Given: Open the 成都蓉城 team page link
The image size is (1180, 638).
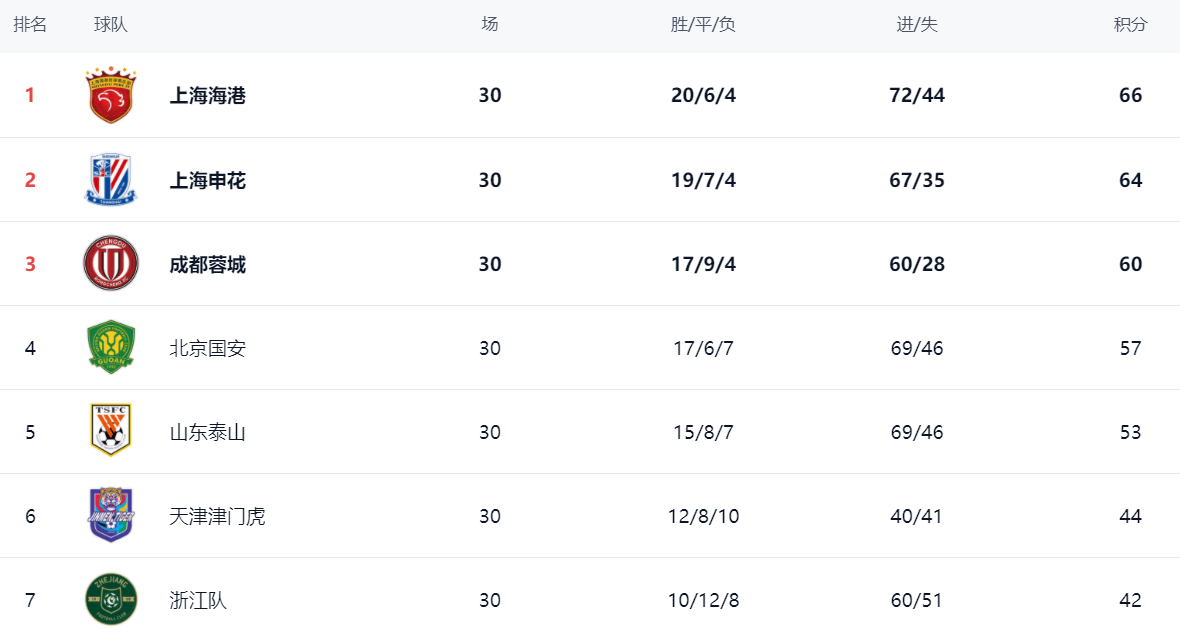Looking at the screenshot, I should 208,264.
